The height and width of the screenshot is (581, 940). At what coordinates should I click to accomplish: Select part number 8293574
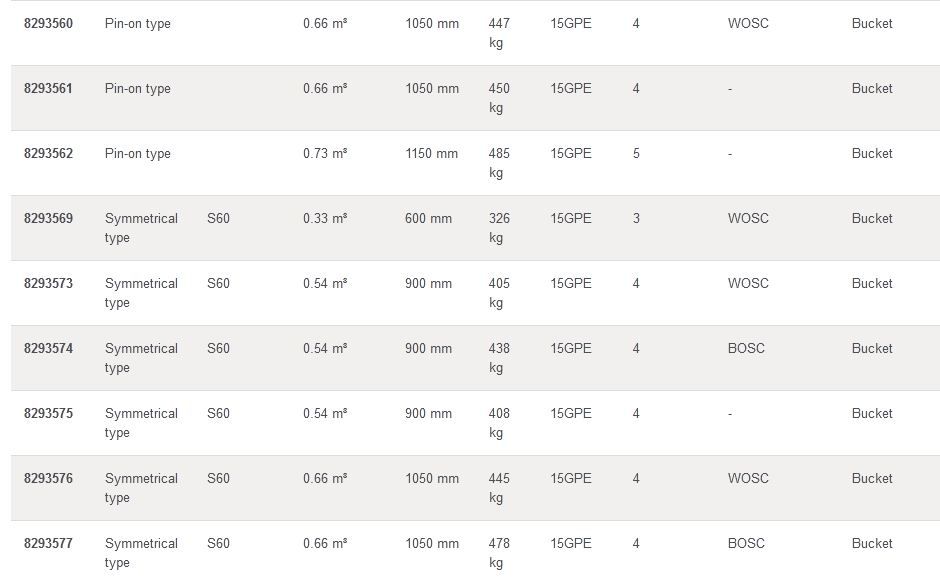pos(48,348)
